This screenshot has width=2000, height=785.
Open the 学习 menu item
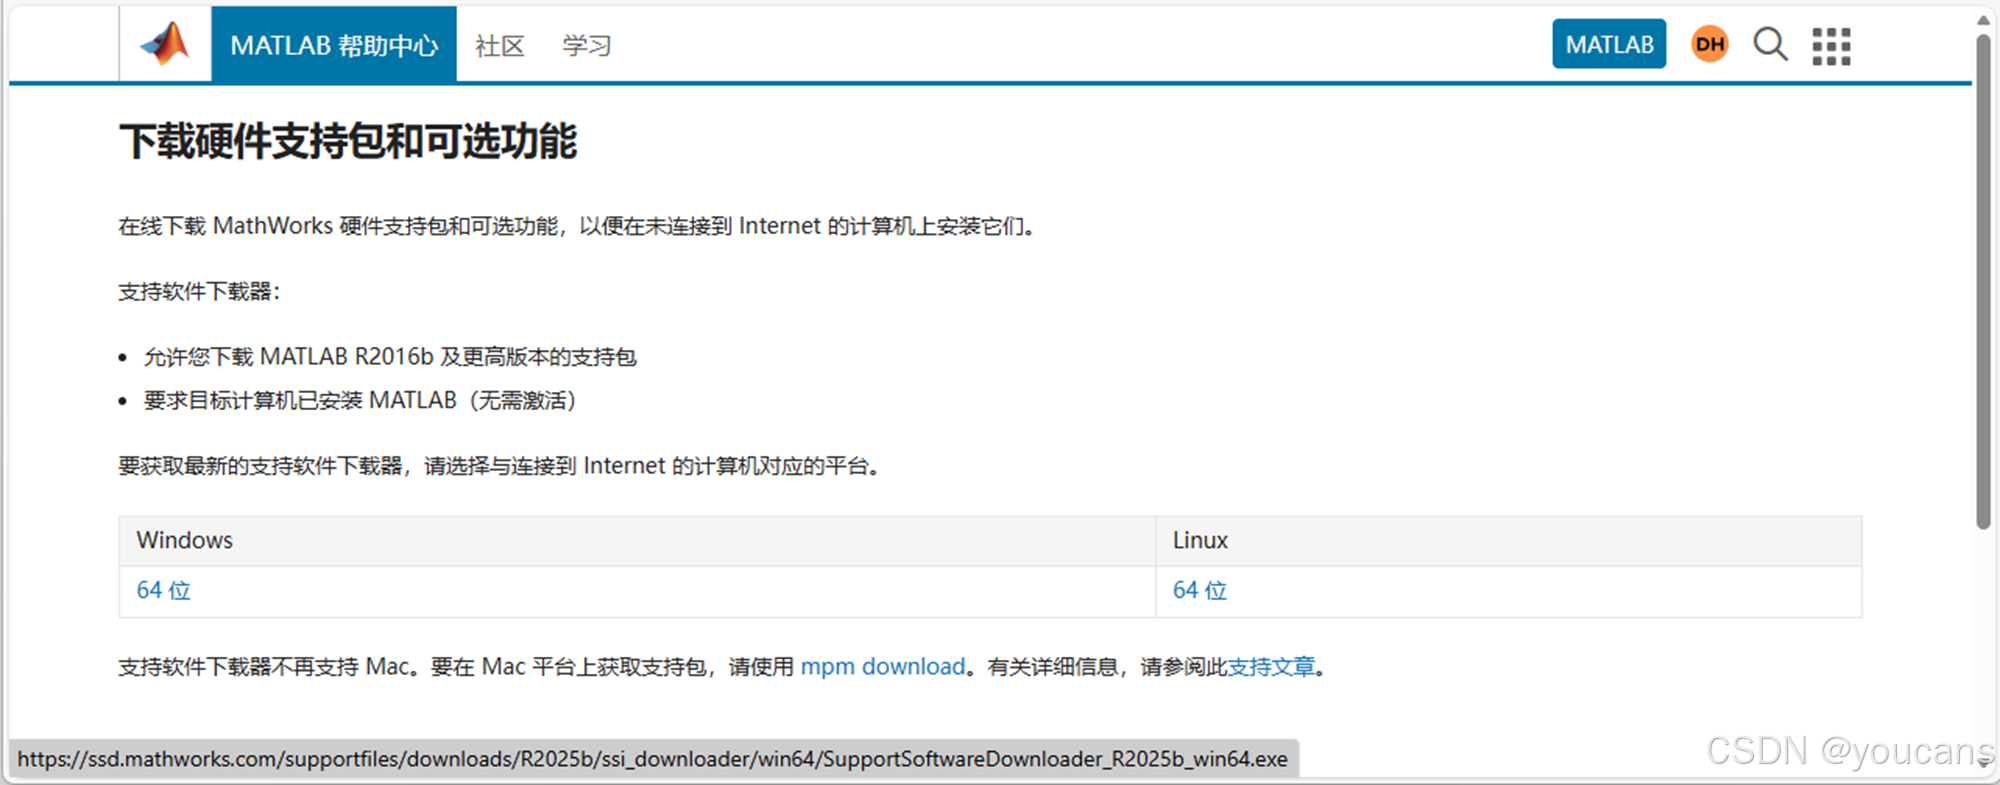[x=587, y=46]
